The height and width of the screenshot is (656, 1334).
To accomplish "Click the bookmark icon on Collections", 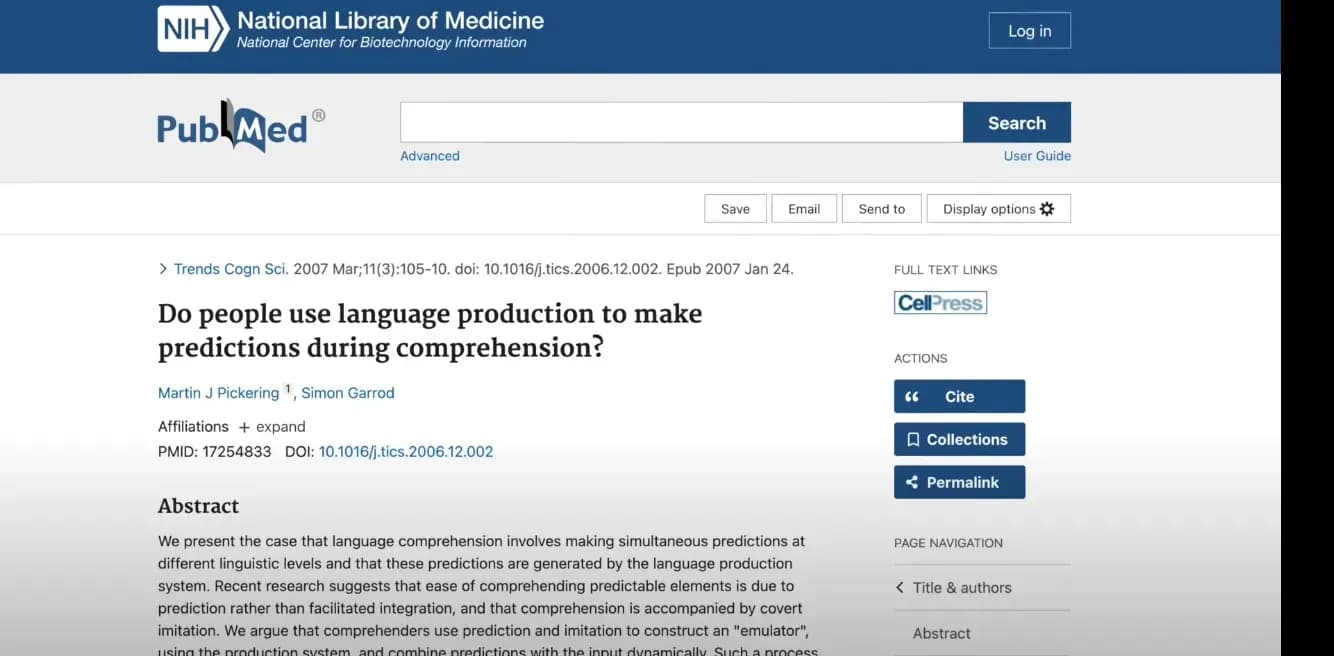I will (912, 440).
